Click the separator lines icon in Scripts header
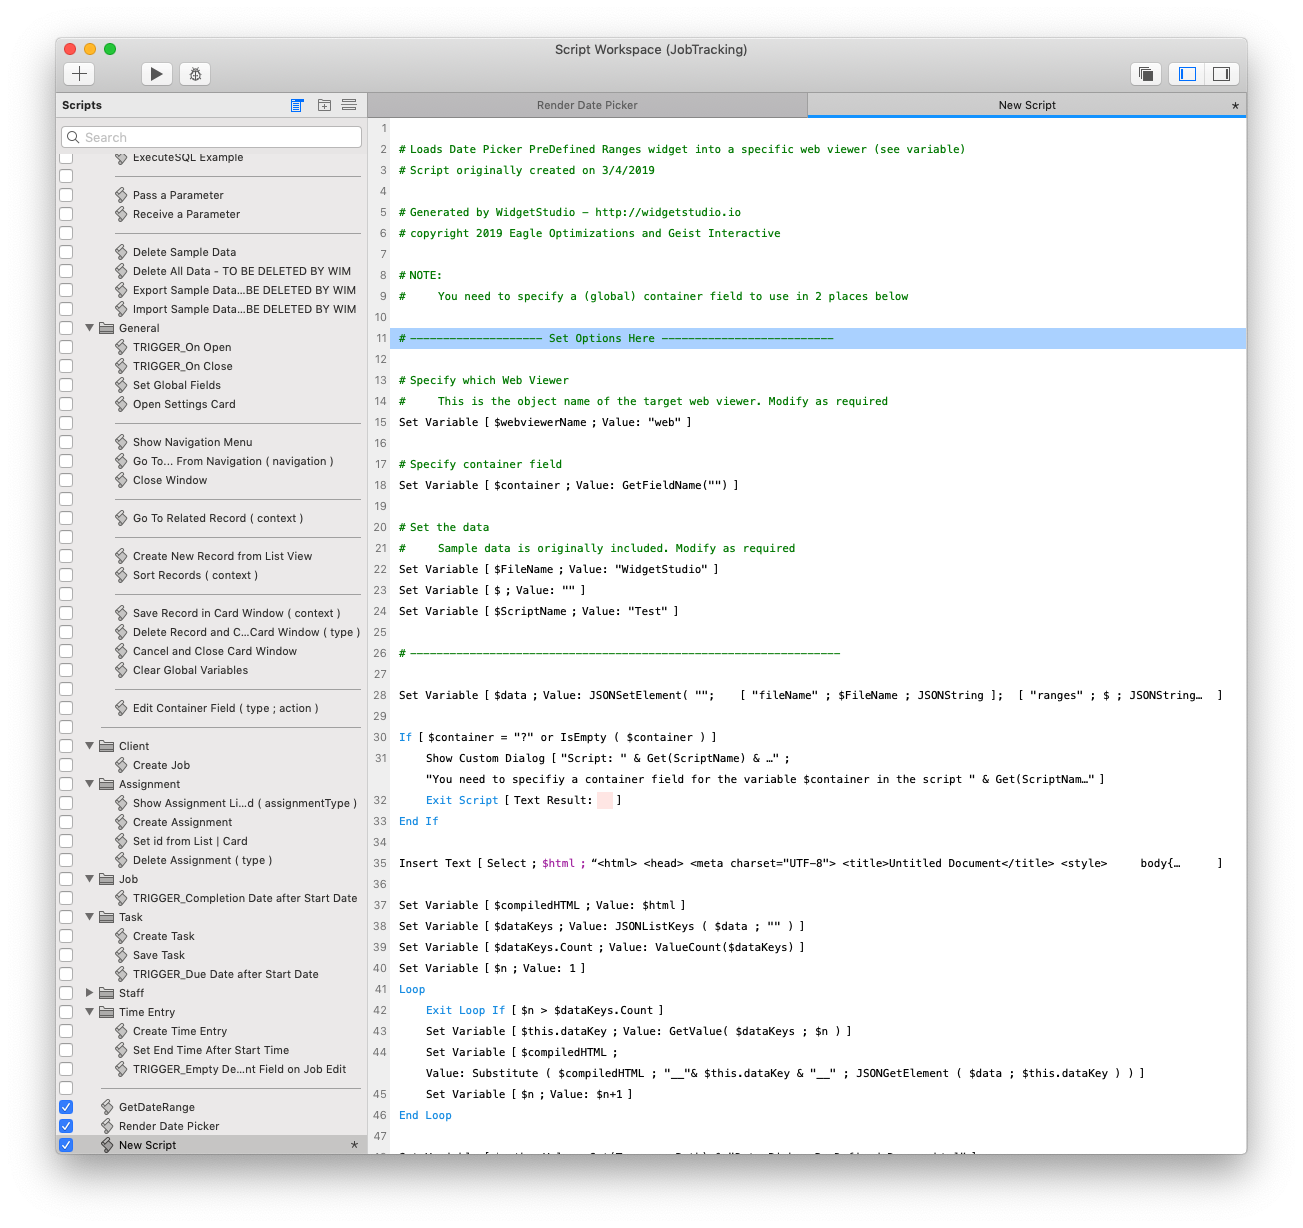 [x=349, y=105]
